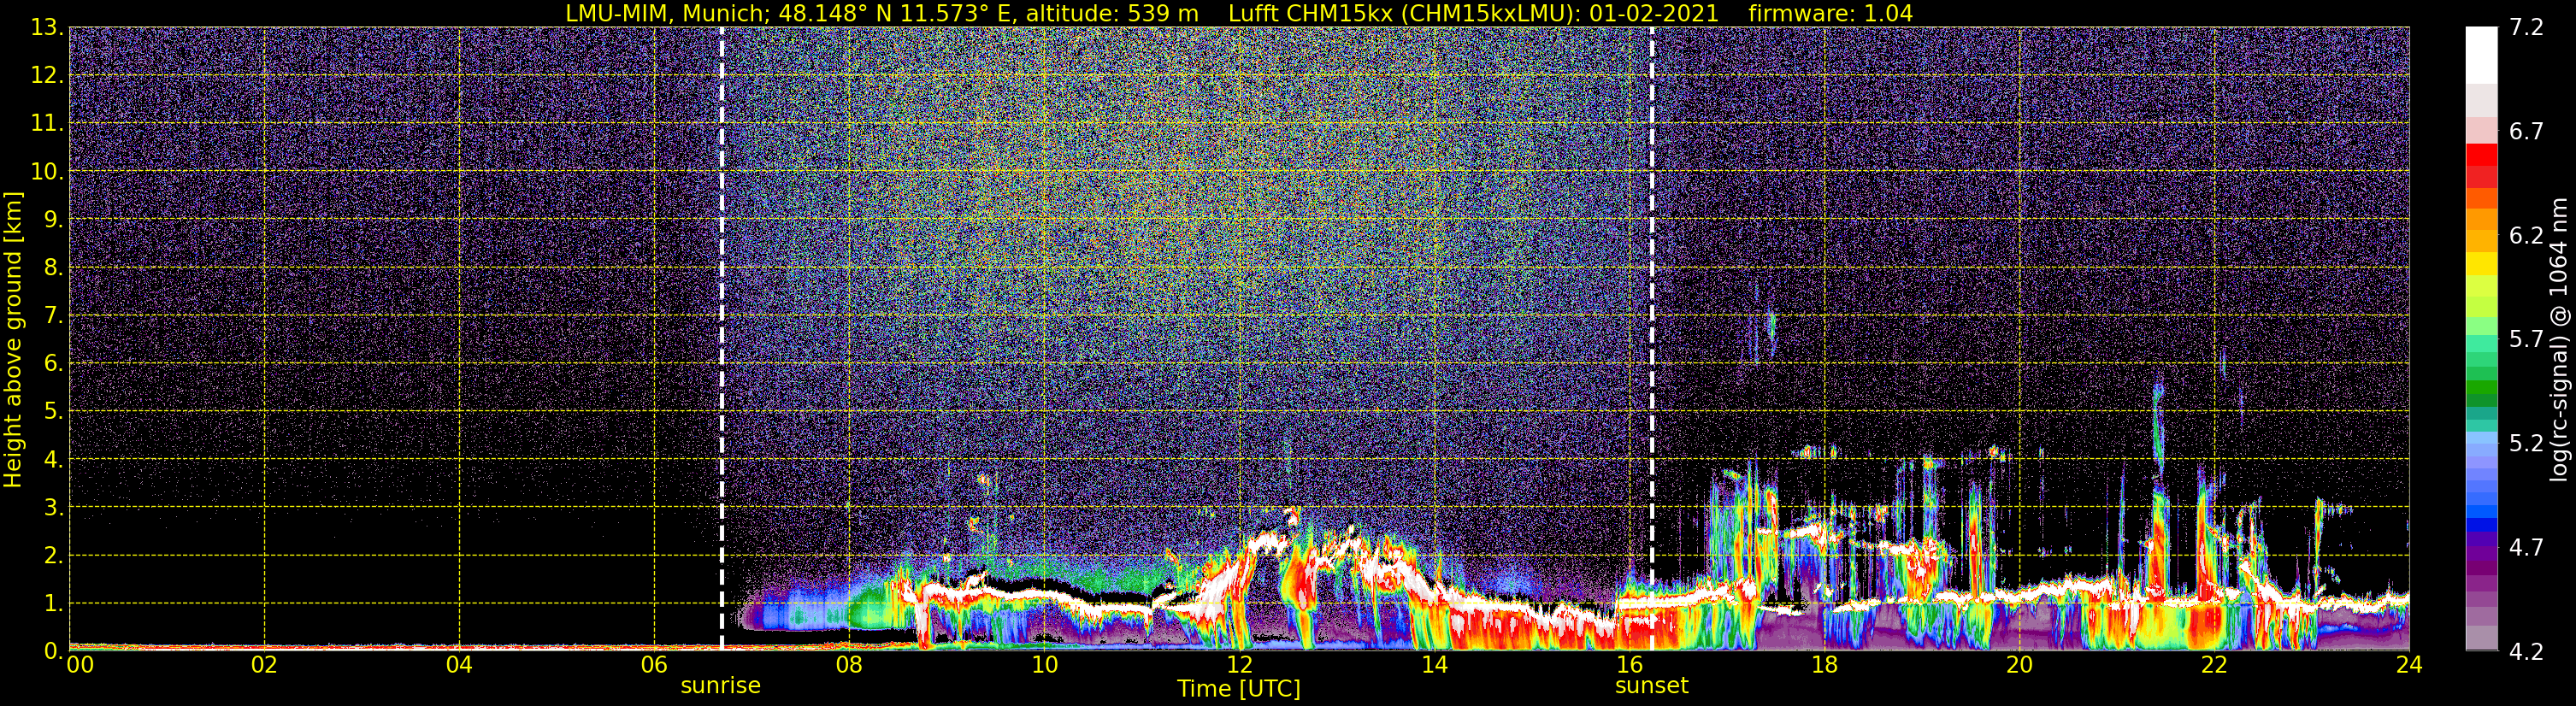Click the date 01-02-2021 in the title
The width and height of the screenshot is (2576, 706).
(x=1654, y=13)
